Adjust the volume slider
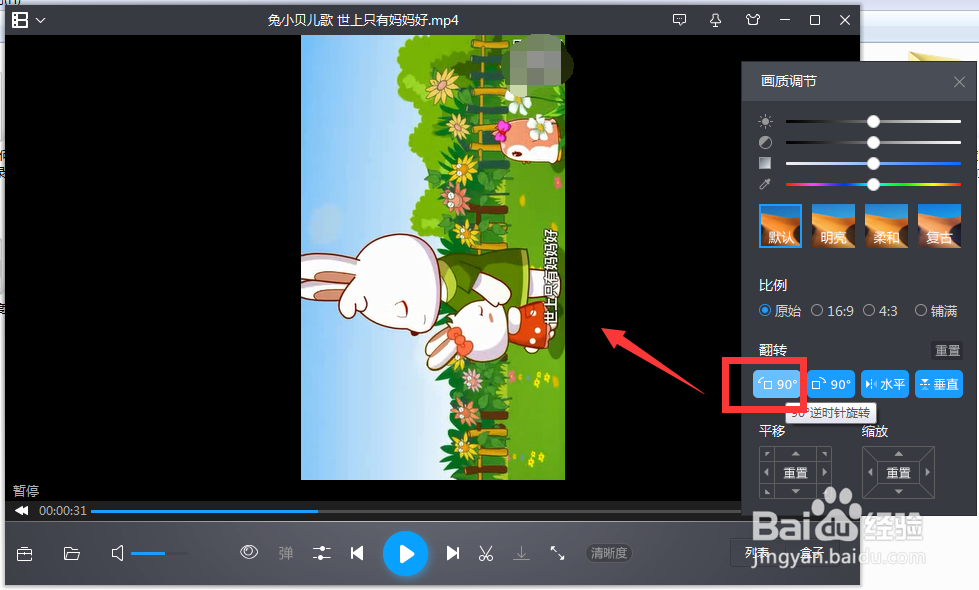Screen dimensions: 979x590 pos(159,553)
